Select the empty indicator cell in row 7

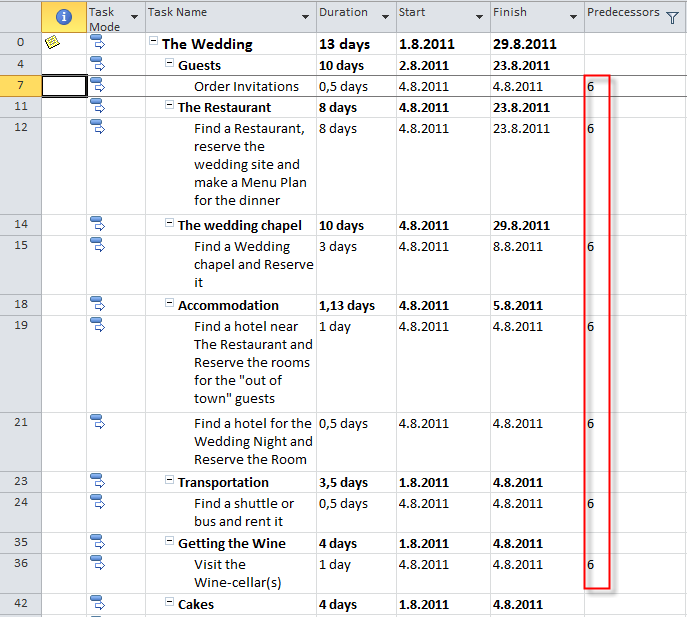pyautogui.click(x=64, y=86)
